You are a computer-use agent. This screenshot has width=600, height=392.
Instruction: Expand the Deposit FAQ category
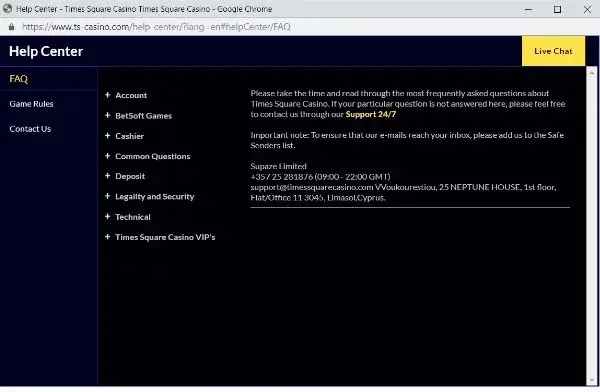point(130,176)
